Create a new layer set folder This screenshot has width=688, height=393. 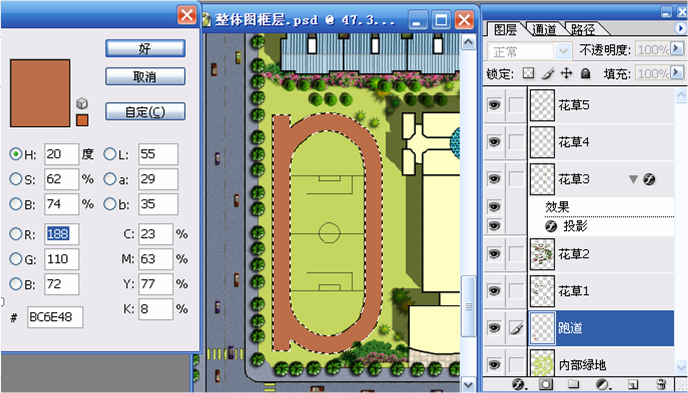[574, 385]
